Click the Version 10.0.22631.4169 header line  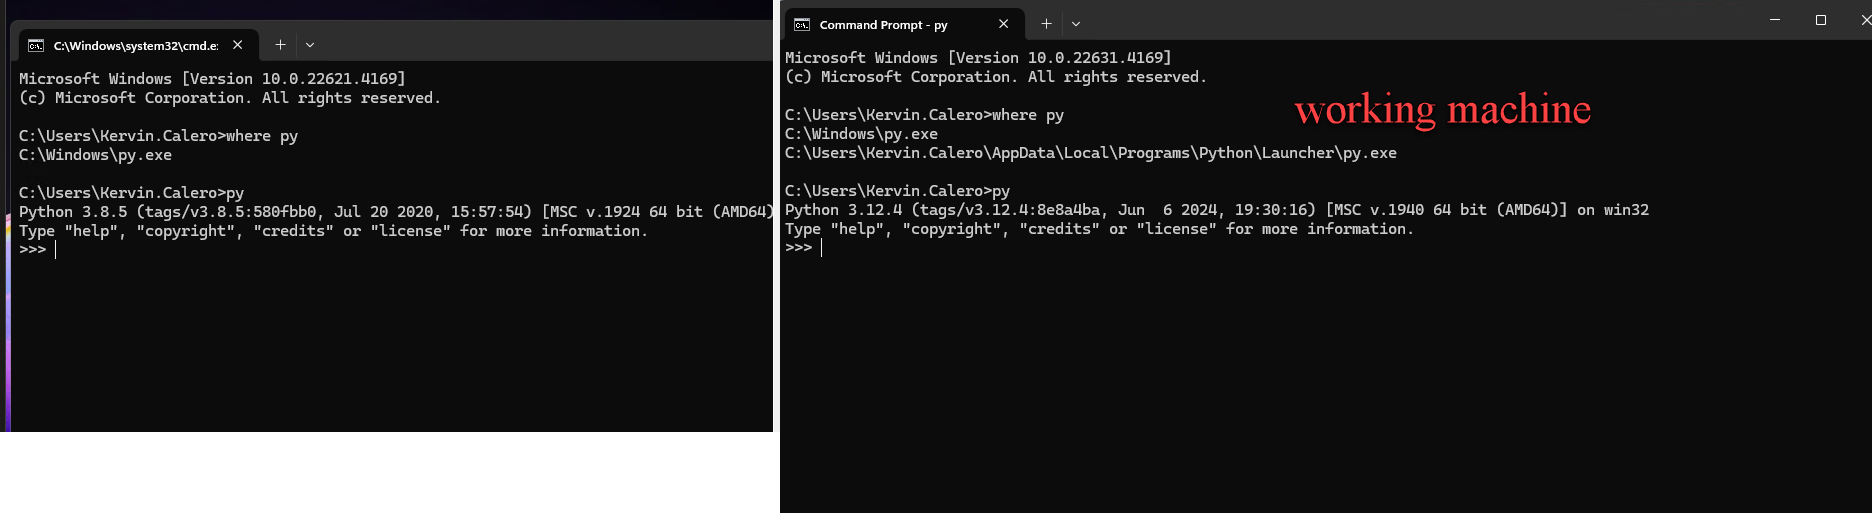click(978, 58)
